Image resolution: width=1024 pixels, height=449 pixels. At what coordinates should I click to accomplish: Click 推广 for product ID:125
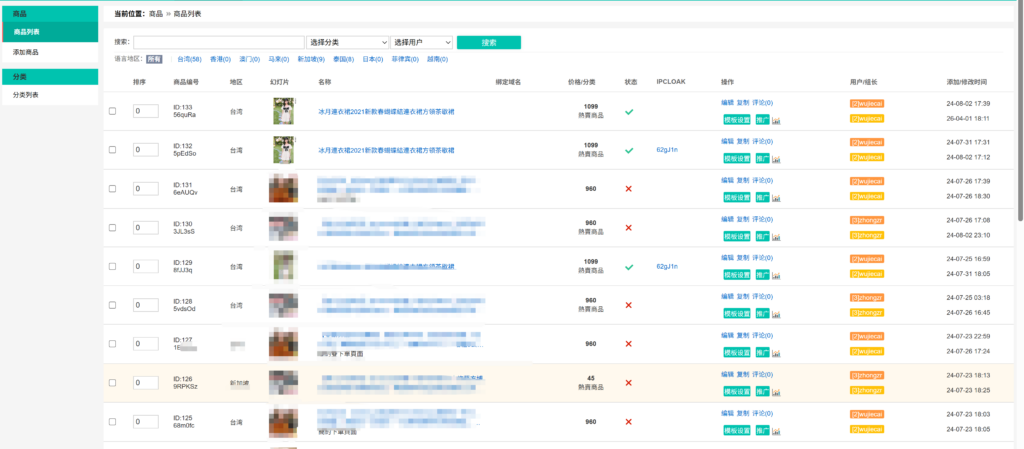(762, 431)
